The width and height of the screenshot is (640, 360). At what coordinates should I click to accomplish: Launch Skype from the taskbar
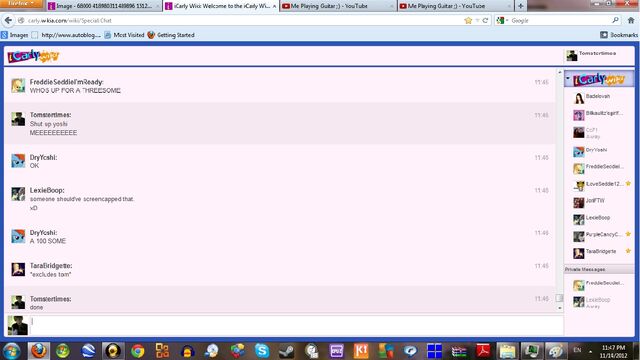pyautogui.click(x=262, y=351)
